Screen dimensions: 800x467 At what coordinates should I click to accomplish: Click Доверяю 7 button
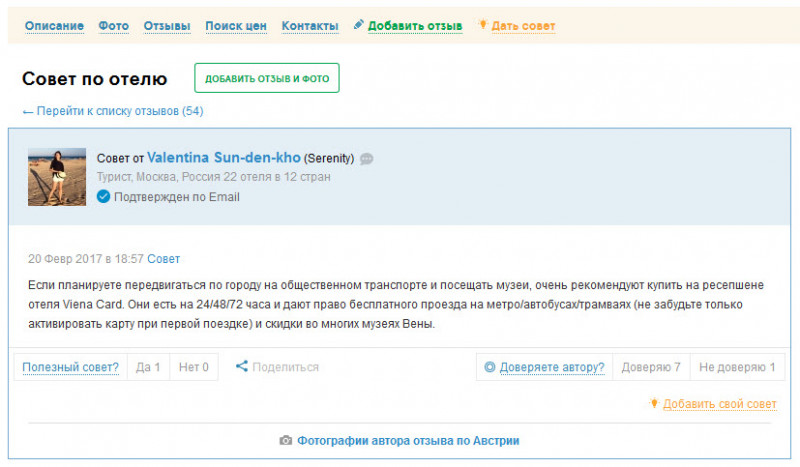coord(651,367)
